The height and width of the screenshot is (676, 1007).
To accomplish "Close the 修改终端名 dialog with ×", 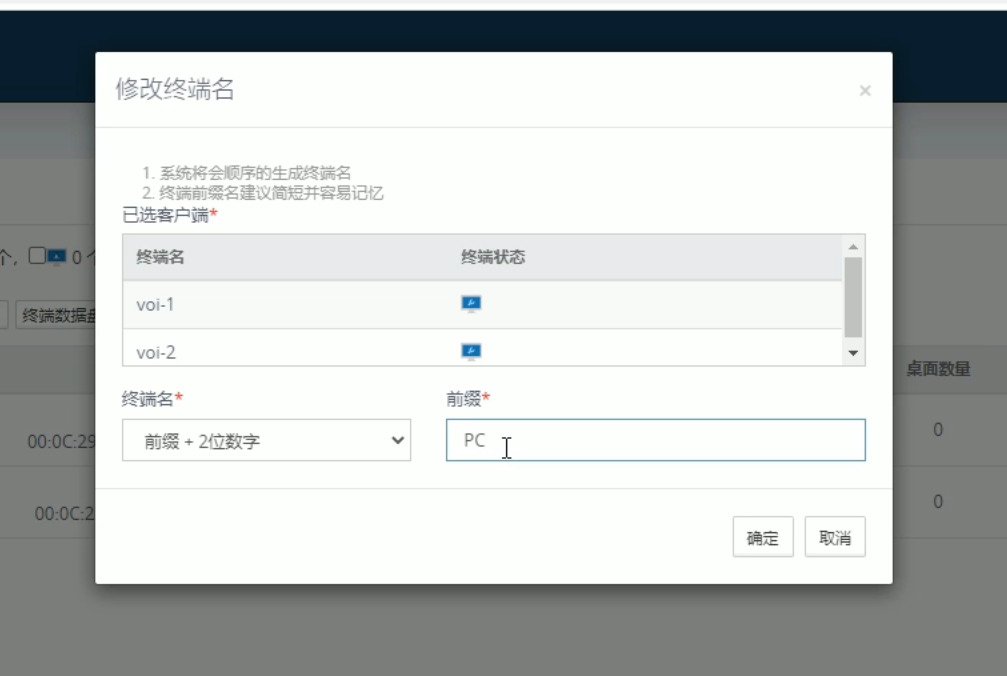I will coord(865,91).
